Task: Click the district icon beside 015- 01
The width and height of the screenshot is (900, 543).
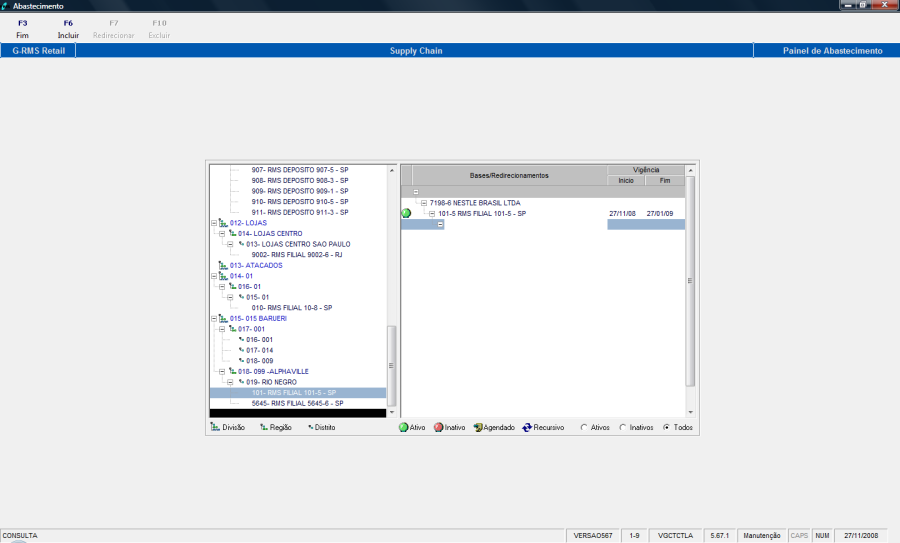Action: pyautogui.click(x=242, y=297)
